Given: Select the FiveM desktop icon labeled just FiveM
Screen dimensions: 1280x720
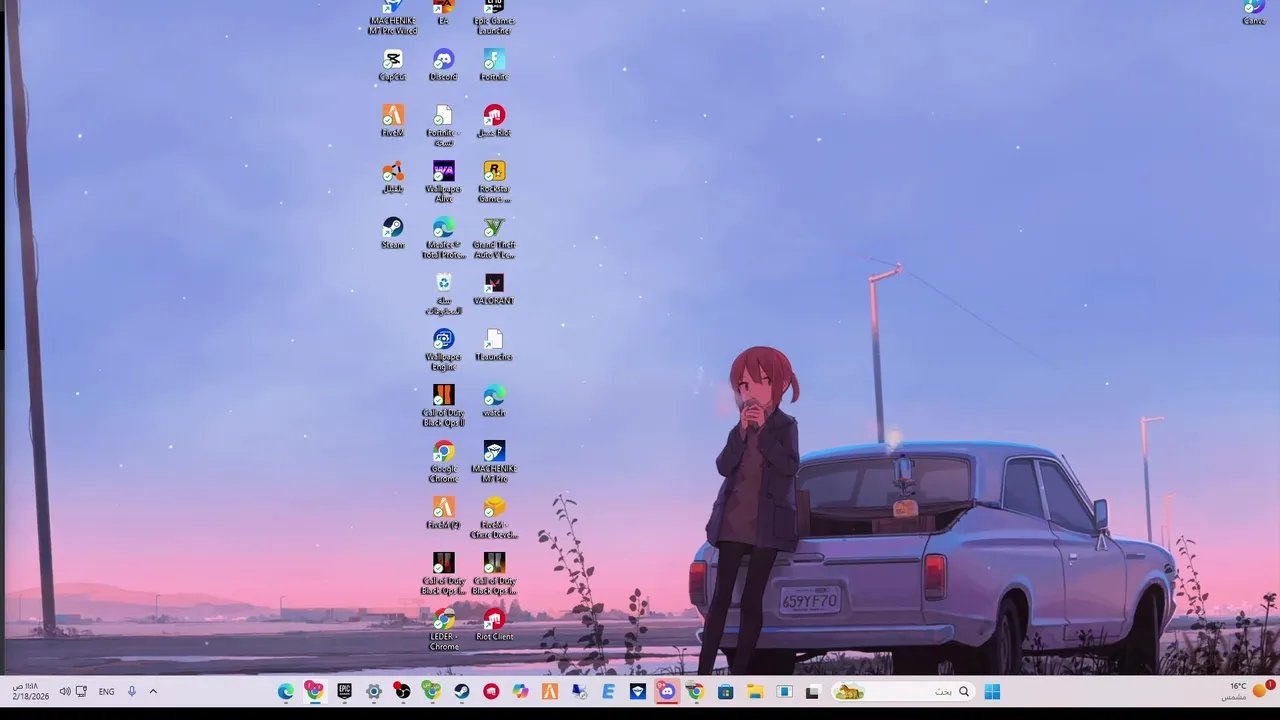Looking at the screenshot, I should tap(393, 122).
